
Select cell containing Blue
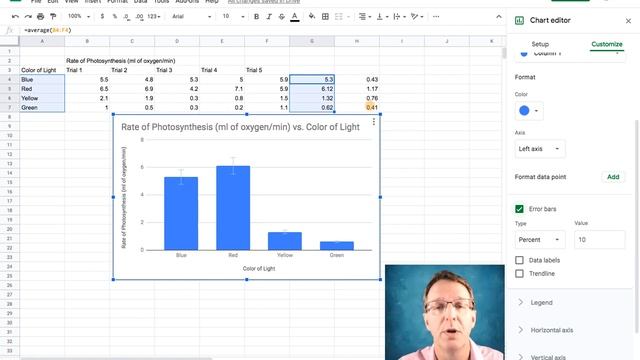pos(42,80)
